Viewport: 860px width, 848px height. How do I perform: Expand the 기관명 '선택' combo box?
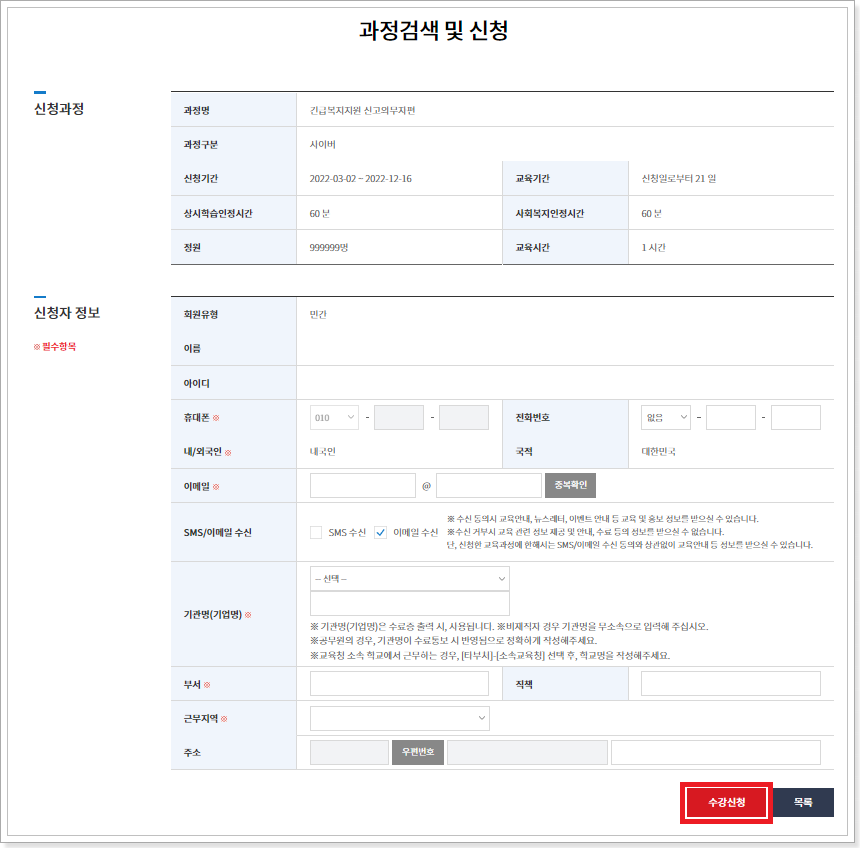pos(409,577)
